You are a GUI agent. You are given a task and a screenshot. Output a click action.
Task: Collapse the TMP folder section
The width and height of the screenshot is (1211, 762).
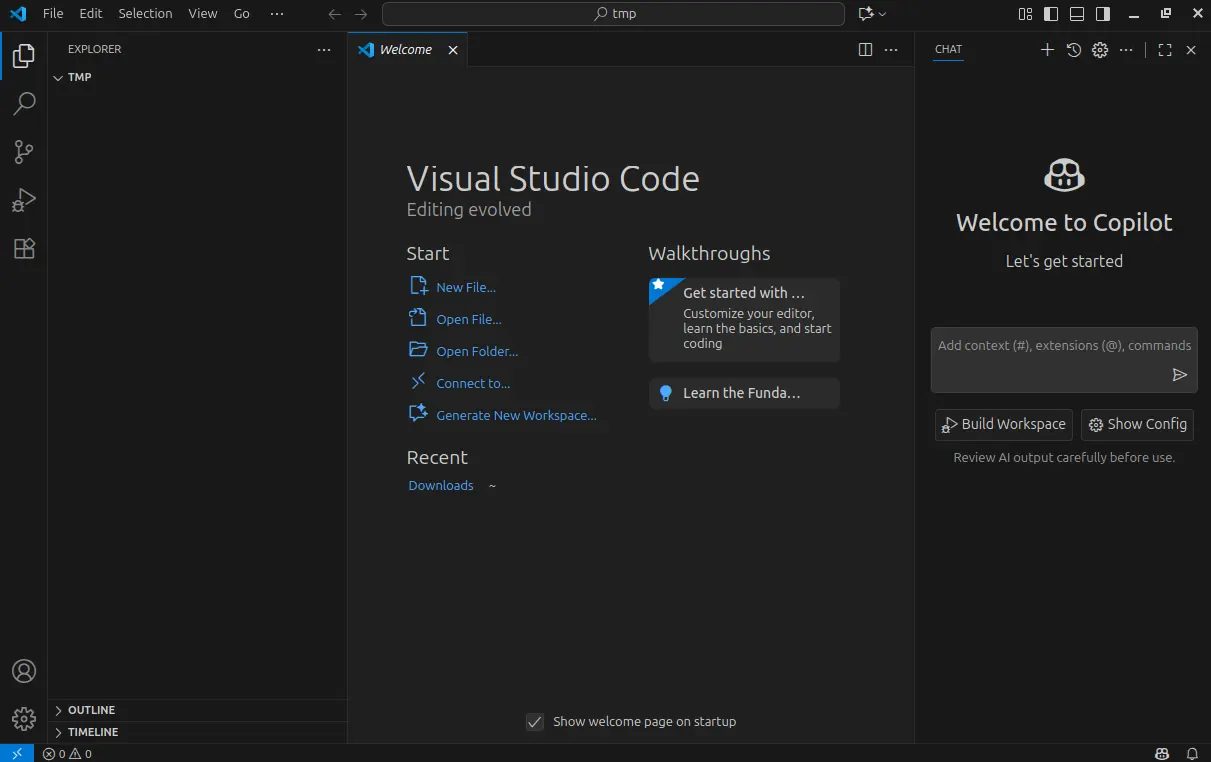(79, 77)
